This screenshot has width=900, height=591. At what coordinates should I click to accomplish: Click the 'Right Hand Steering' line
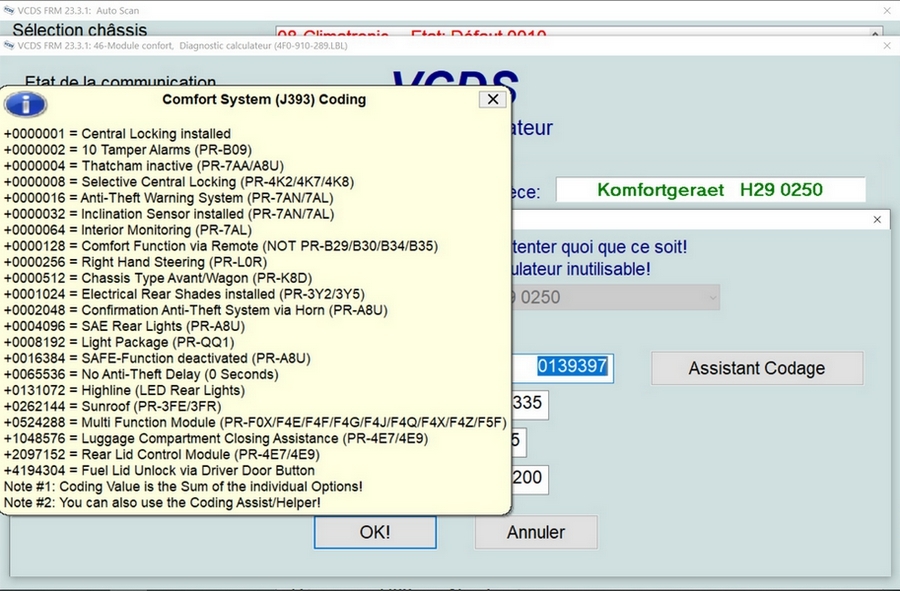tap(135, 262)
